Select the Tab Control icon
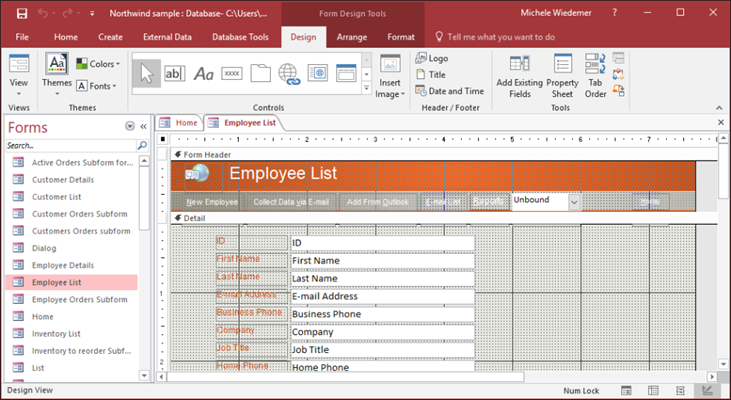Screen dimensions: 731x400 pyautogui.click(x=260, y=74)
